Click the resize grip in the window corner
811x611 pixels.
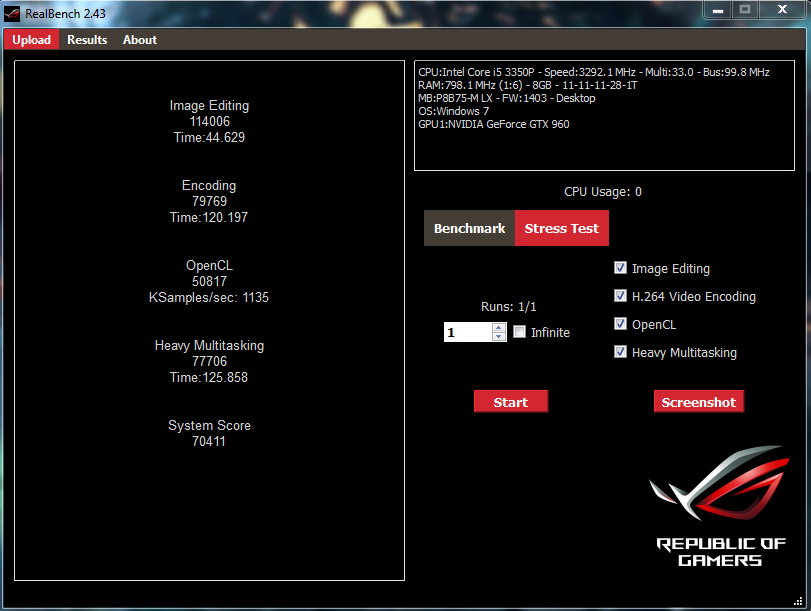click(x=803, y=603)
